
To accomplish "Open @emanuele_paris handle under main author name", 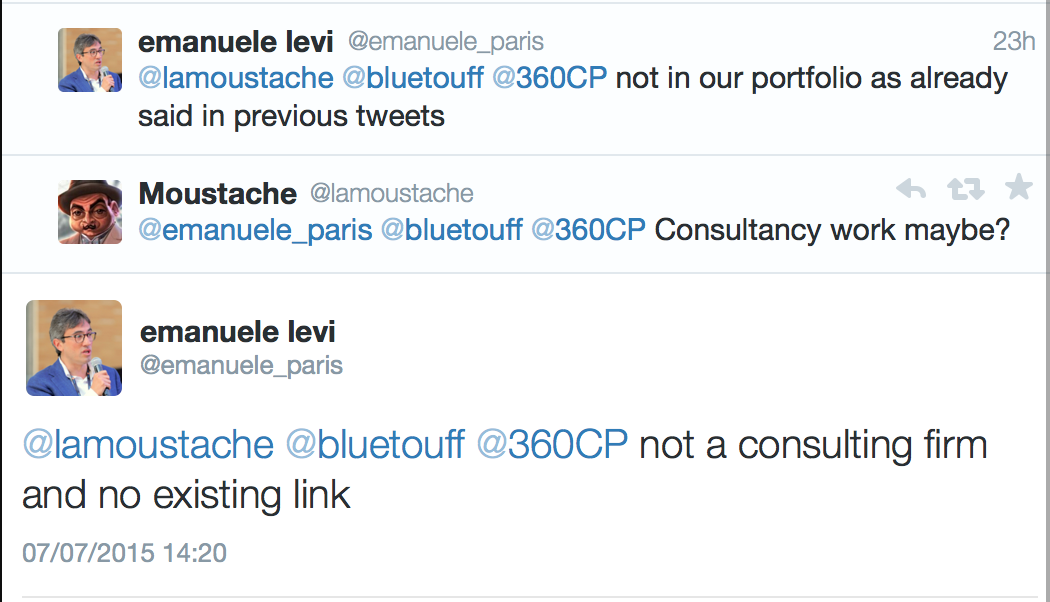I will pos(241,366).
